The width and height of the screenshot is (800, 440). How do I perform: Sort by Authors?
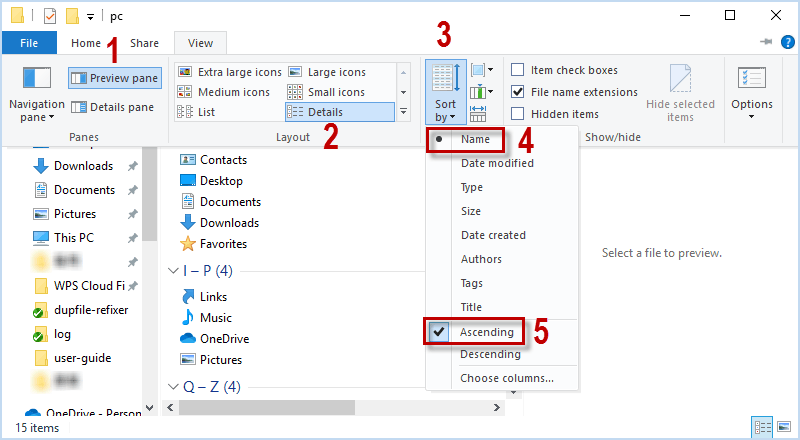point(481,259)
